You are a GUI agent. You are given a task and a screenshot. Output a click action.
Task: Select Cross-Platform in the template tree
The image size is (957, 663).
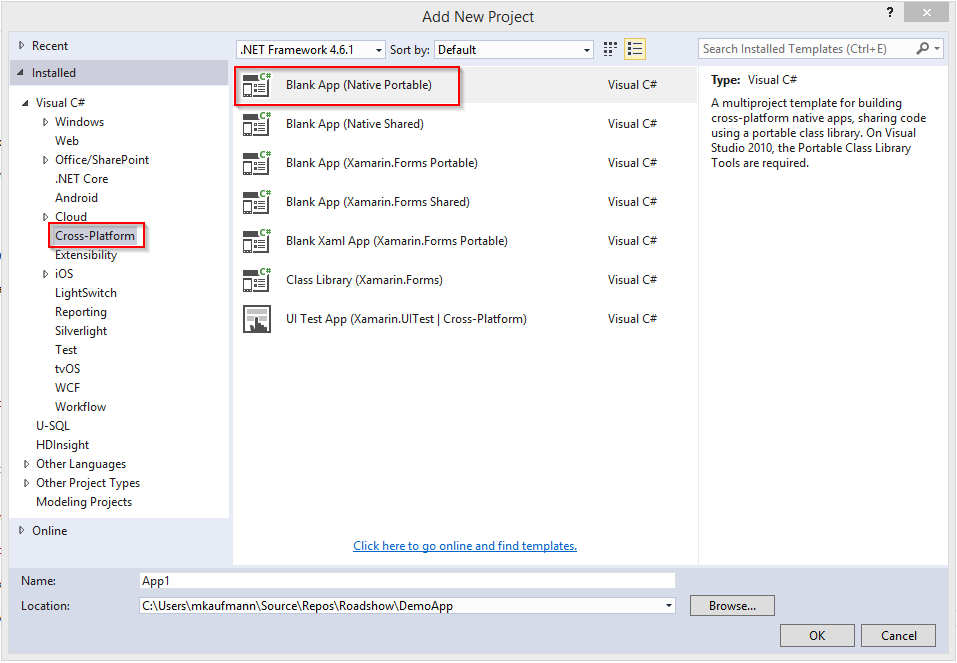tap(95, 236)
